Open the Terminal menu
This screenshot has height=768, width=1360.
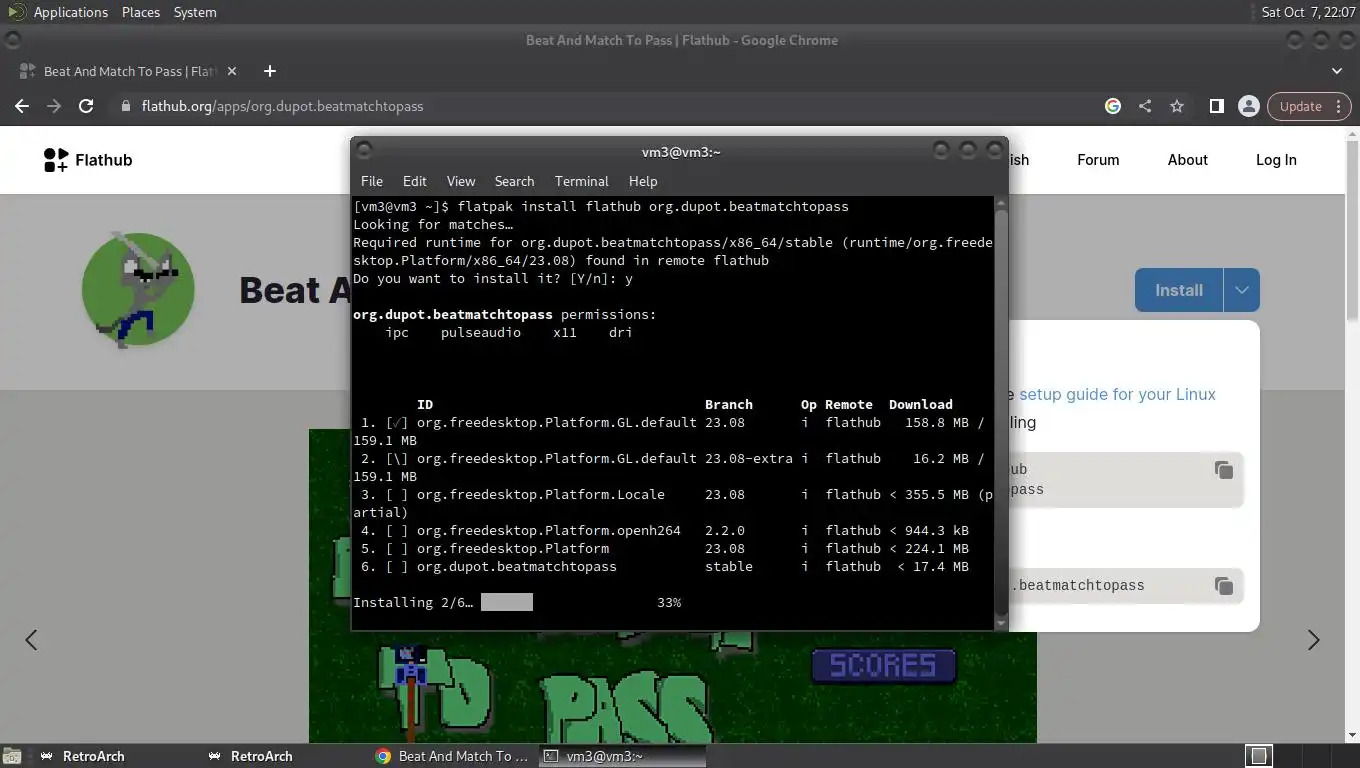pos(582,181)
